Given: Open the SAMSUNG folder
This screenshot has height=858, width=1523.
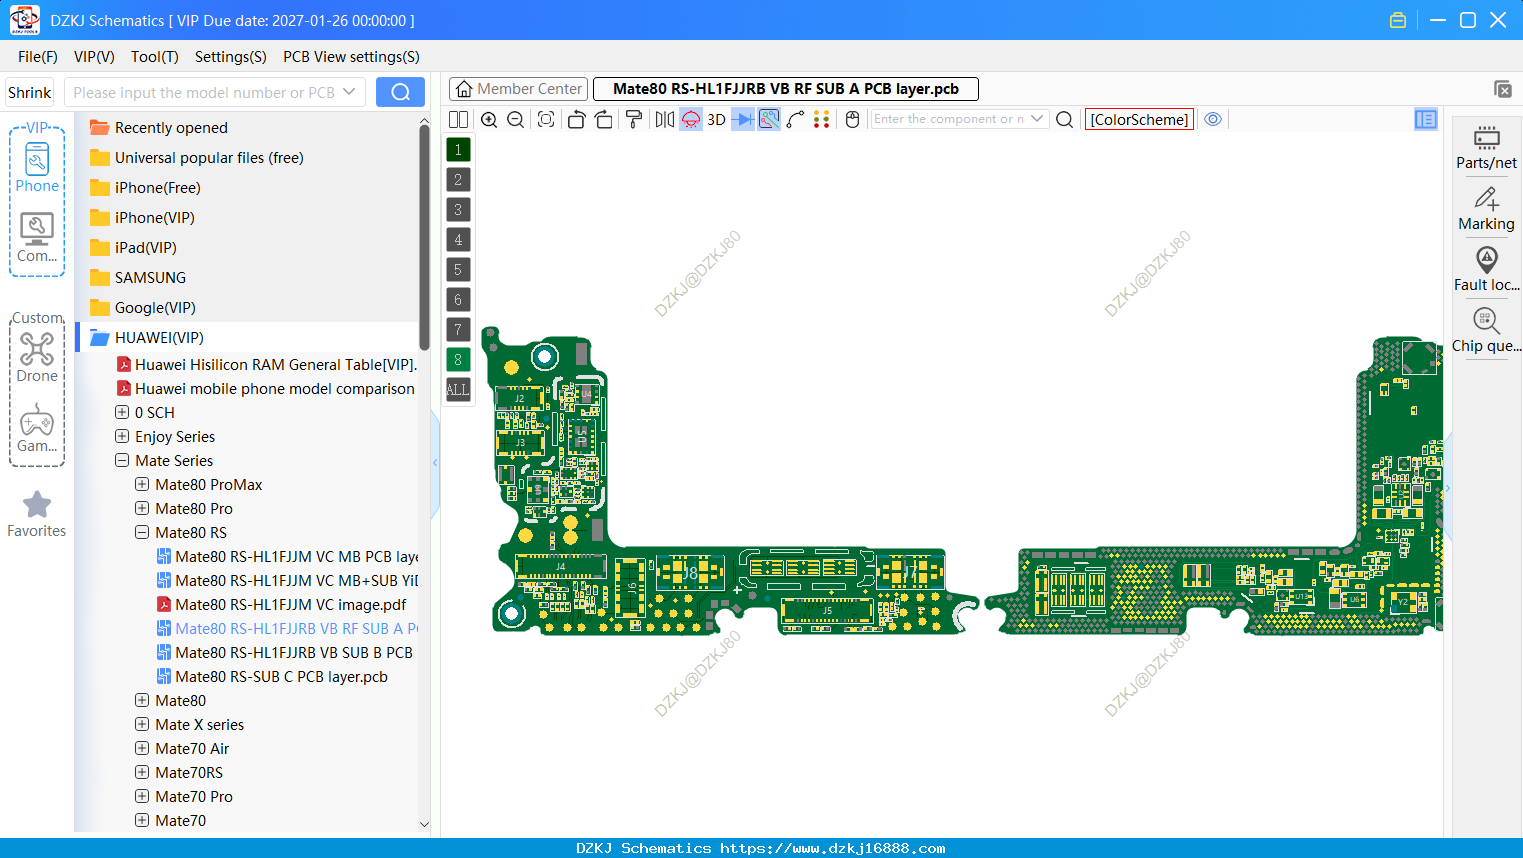Looking at the screenshot, I should point(150,278).
